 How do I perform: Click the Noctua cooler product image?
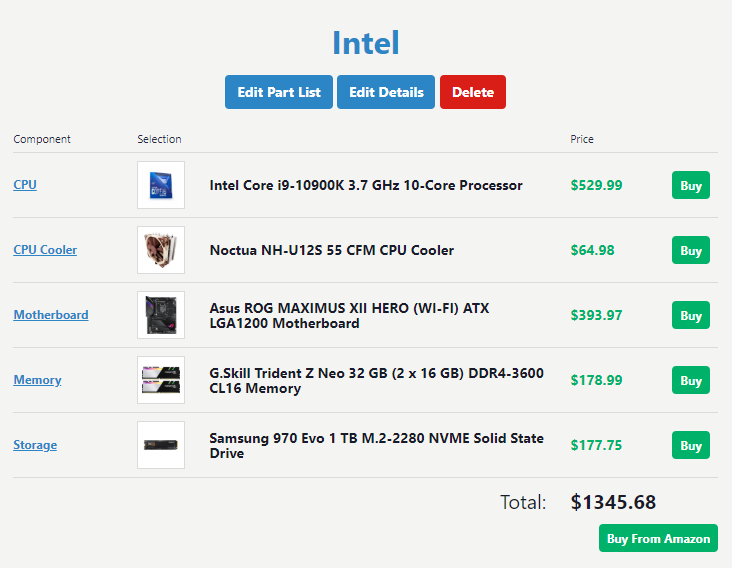point(161,250)
